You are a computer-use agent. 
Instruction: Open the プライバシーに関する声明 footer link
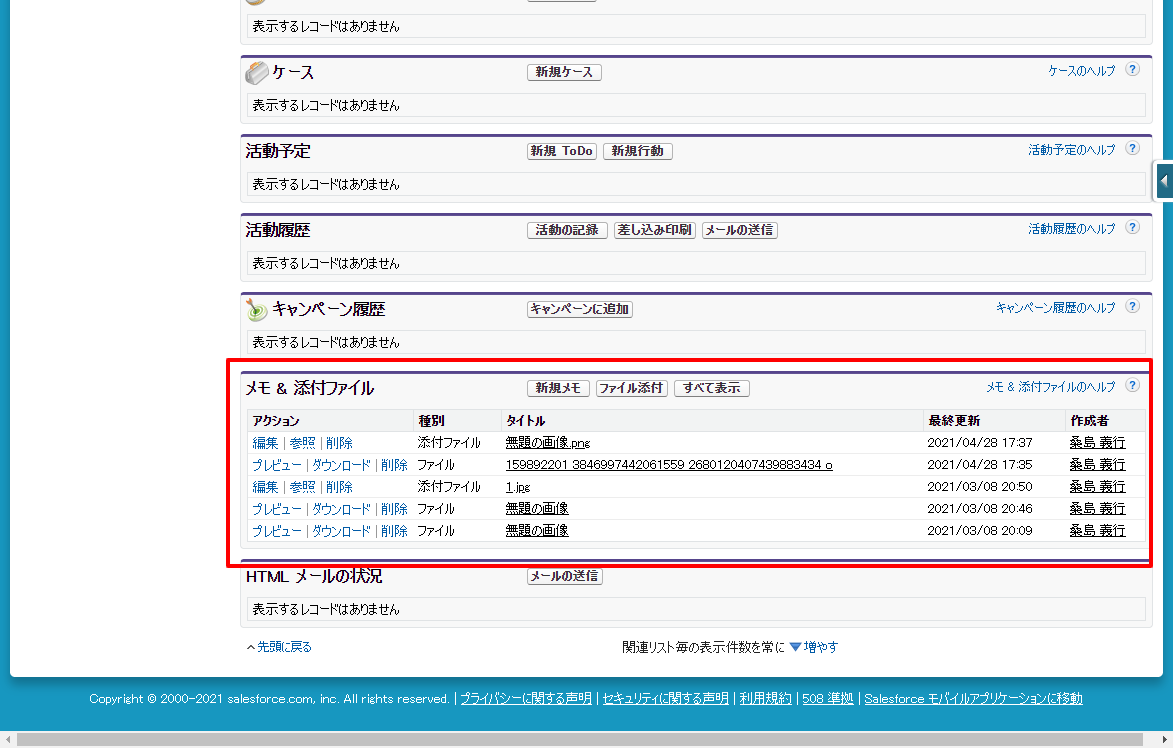pyautogui.click(x=526, y=699)
